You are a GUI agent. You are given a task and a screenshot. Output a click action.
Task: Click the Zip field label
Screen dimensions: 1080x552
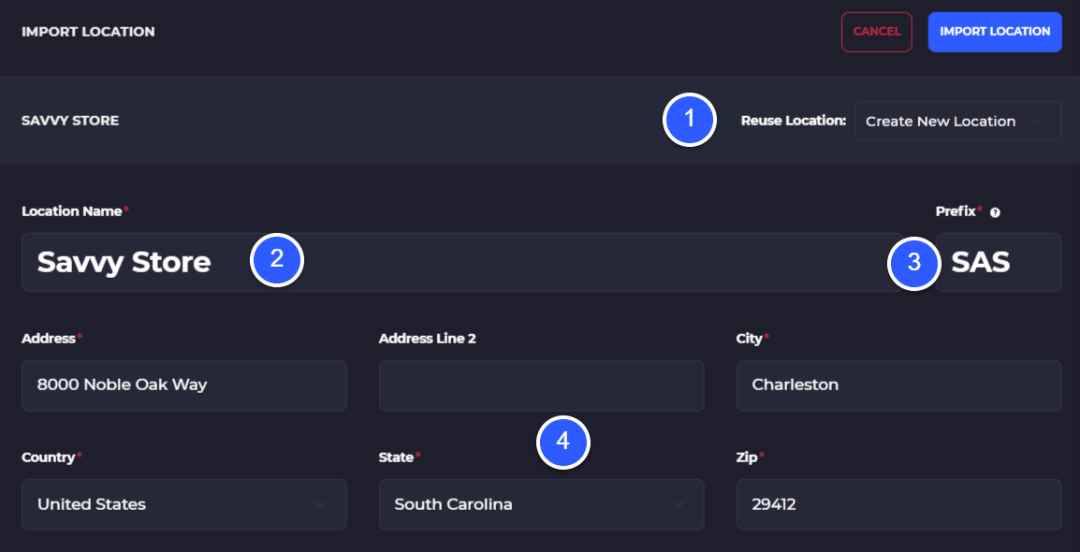coord(745,457)
